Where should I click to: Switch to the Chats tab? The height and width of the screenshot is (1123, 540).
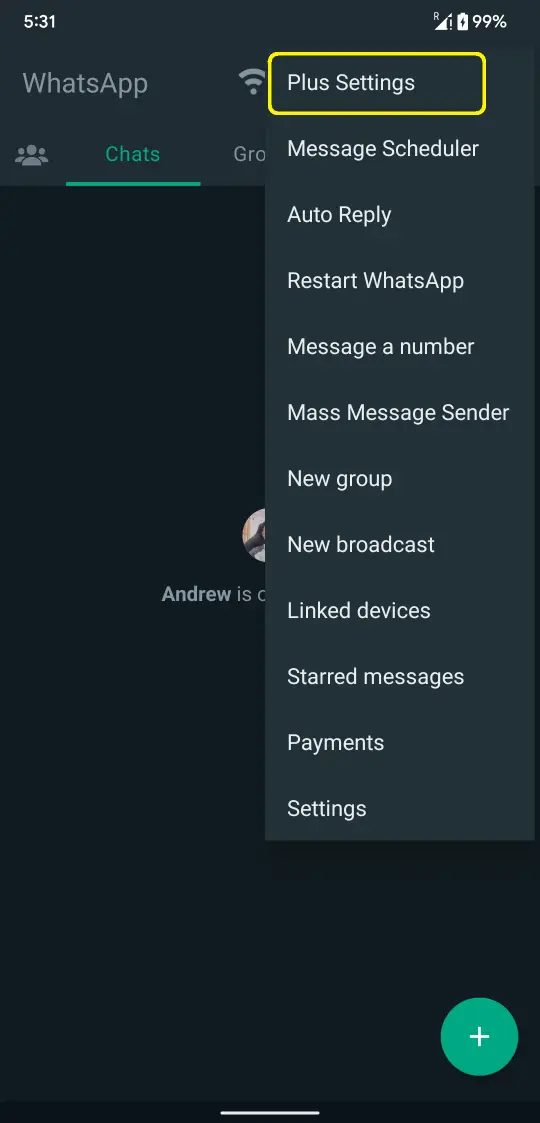coord(132,155)
